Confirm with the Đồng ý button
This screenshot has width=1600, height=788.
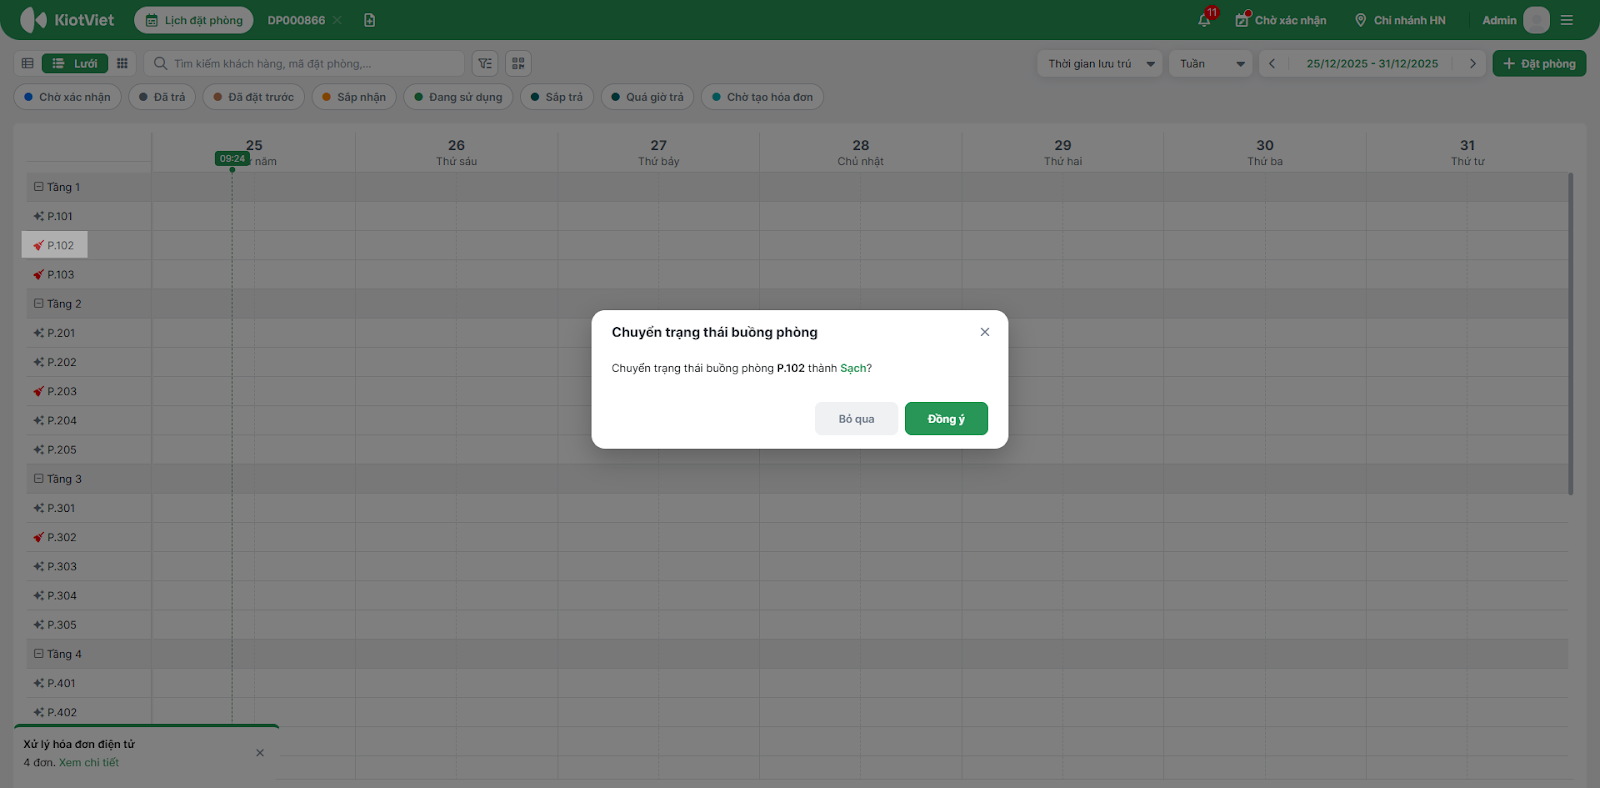pos(946,419)
